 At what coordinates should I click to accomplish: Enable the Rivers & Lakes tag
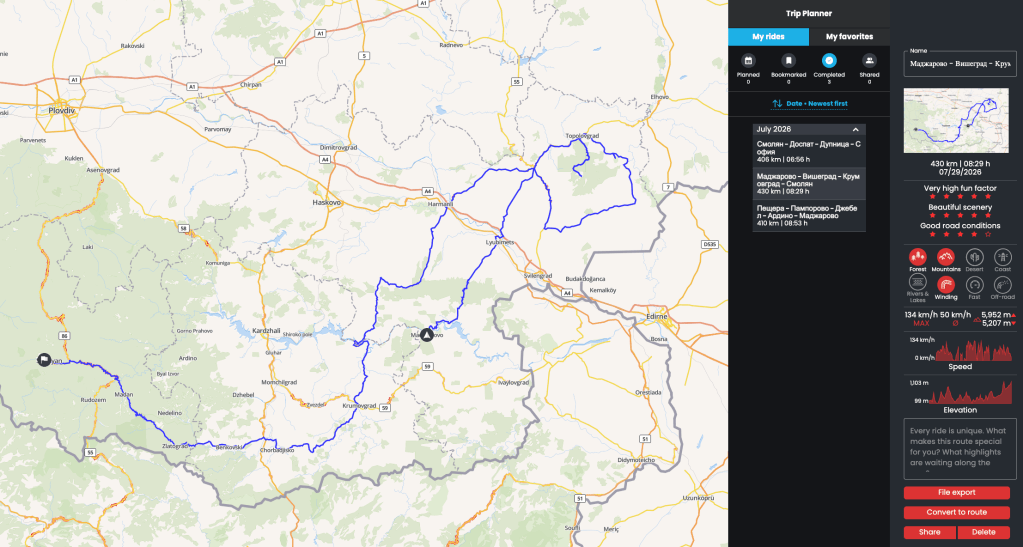[x=917, y=283]
